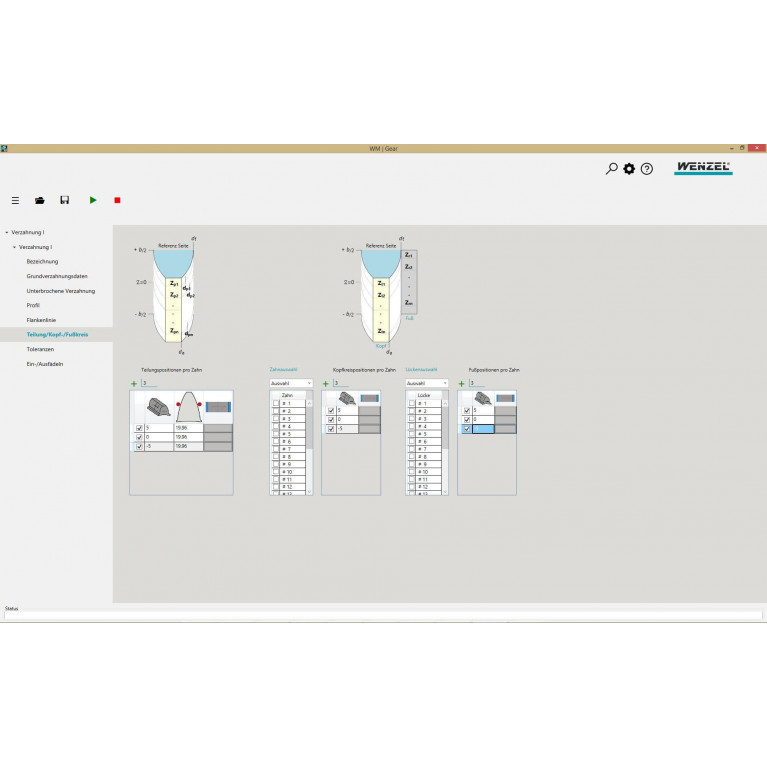
Task: Uncheck Teilungspositionen row with value 5
Action: point(139,428)
